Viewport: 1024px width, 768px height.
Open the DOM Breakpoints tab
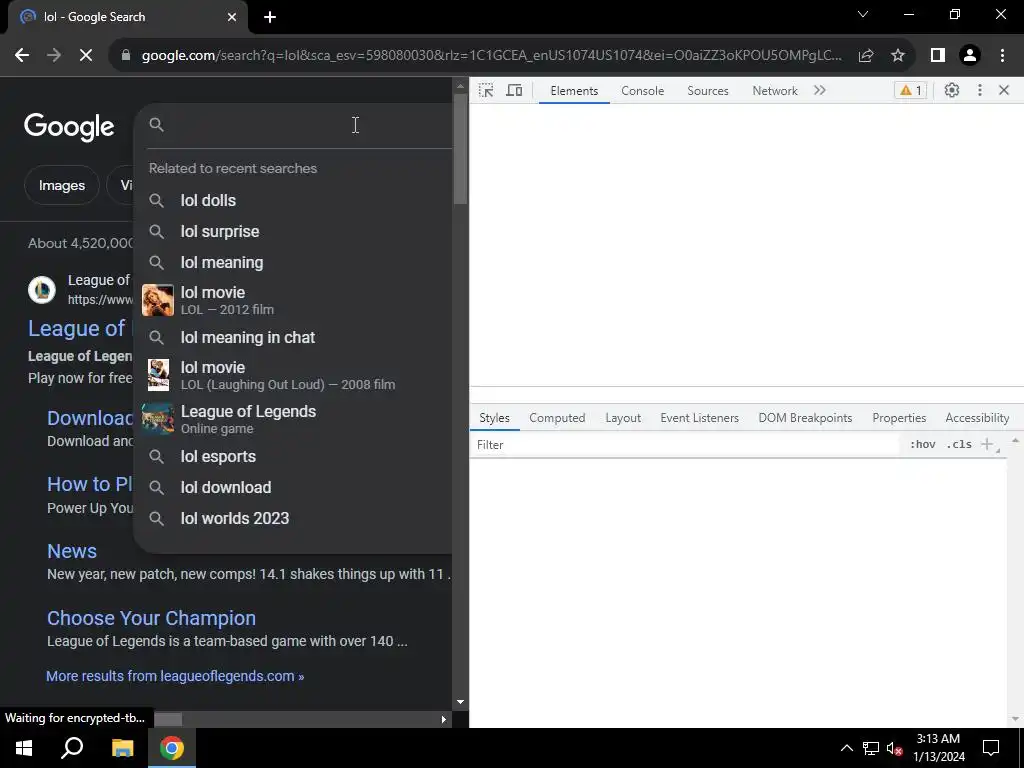click(x=805, y=418)
